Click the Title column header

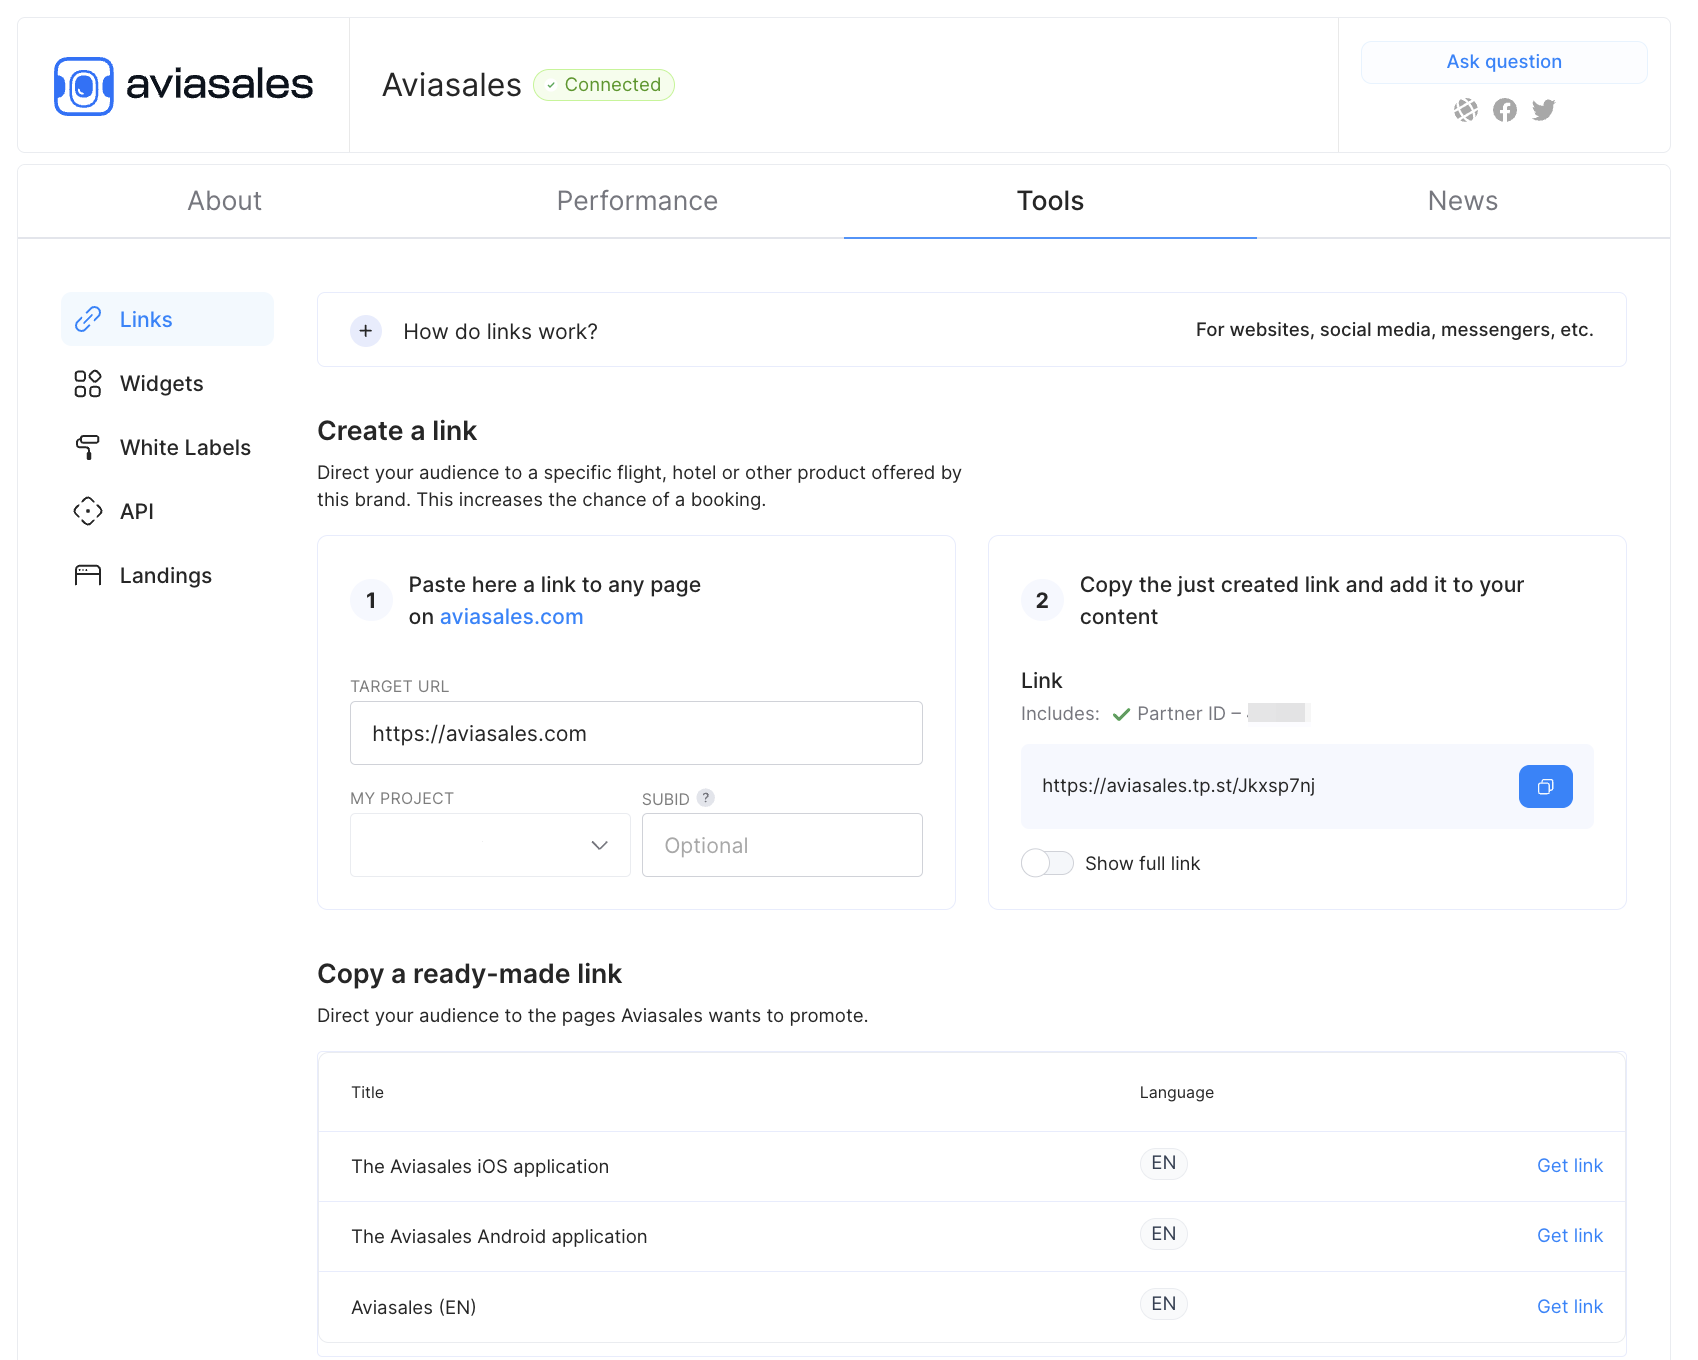coord(367,1092)
